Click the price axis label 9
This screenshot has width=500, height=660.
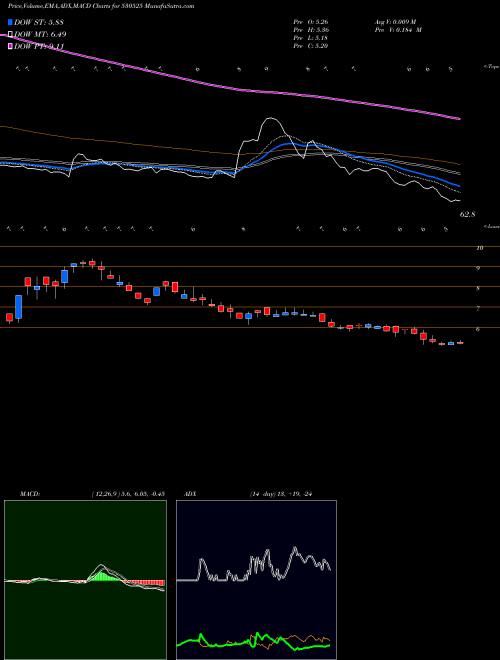(x=478, y=268)
